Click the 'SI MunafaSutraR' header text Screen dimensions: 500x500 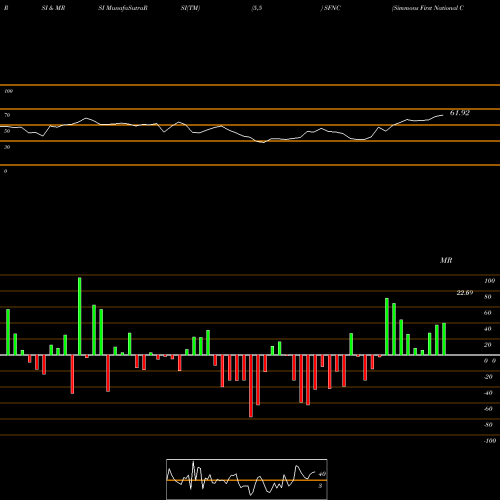coord(123,8)
